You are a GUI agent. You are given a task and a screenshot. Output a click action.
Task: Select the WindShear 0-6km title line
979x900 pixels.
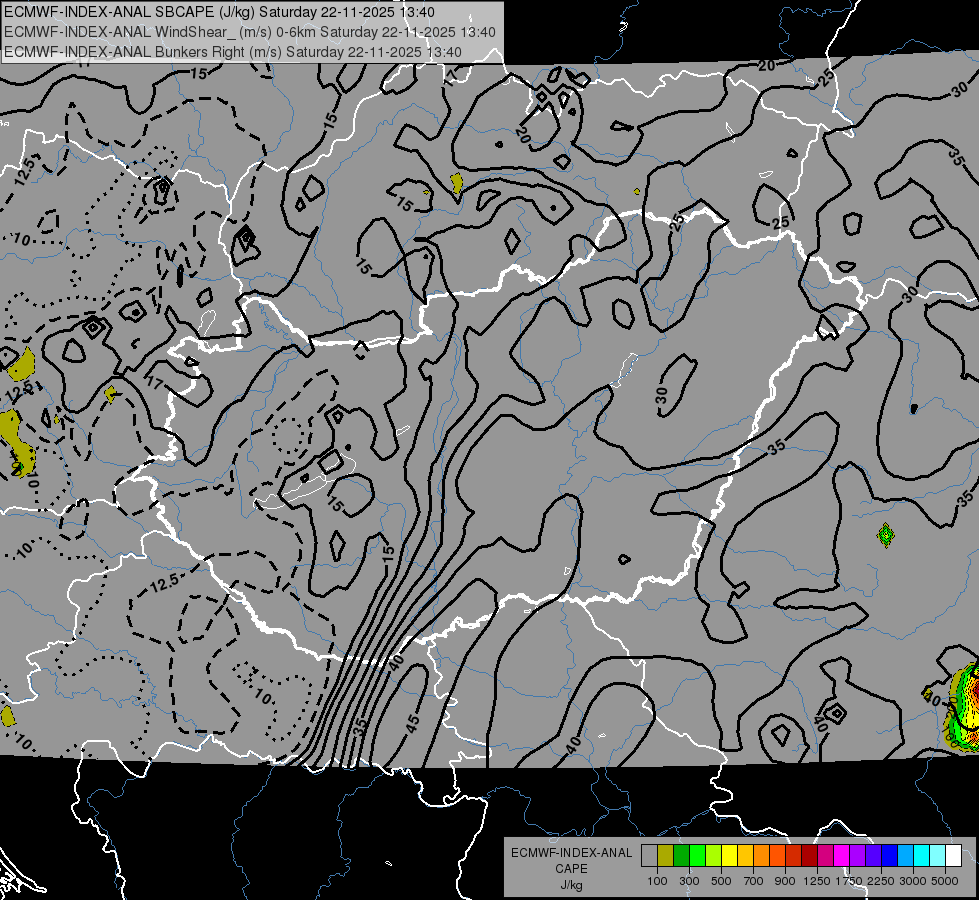(x=250, y=32)
